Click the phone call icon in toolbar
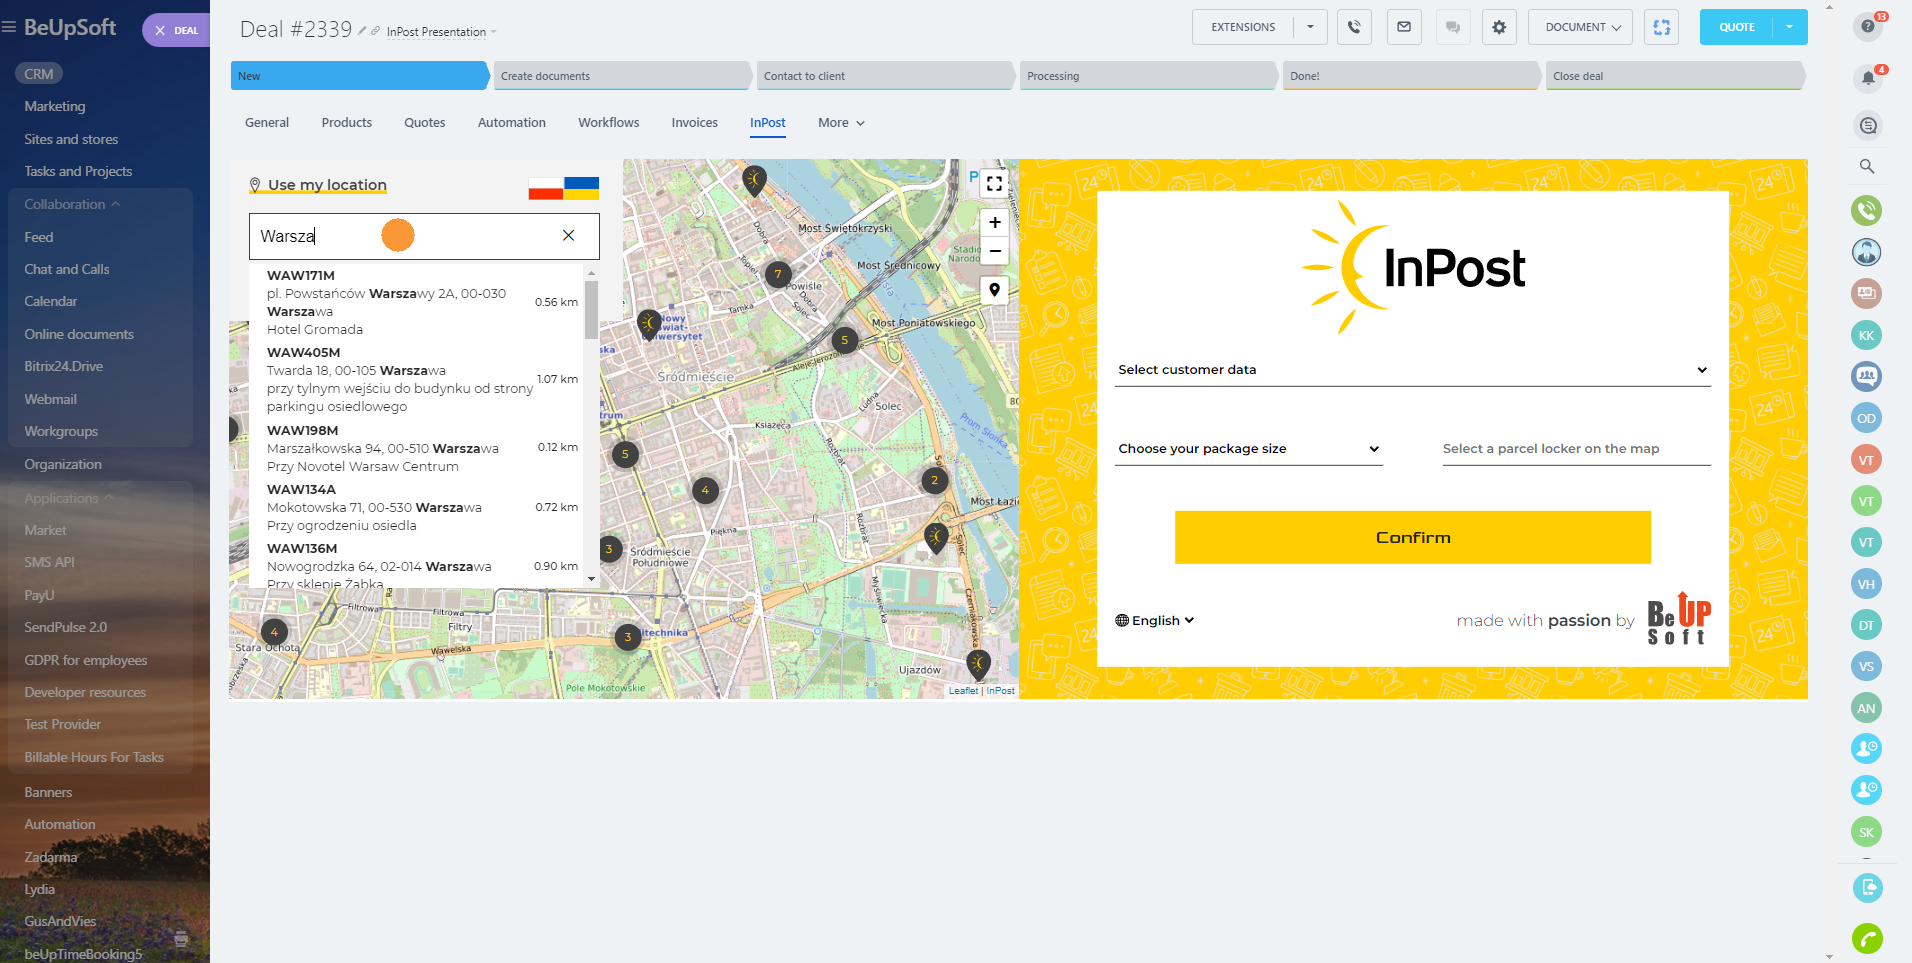 1354,27
